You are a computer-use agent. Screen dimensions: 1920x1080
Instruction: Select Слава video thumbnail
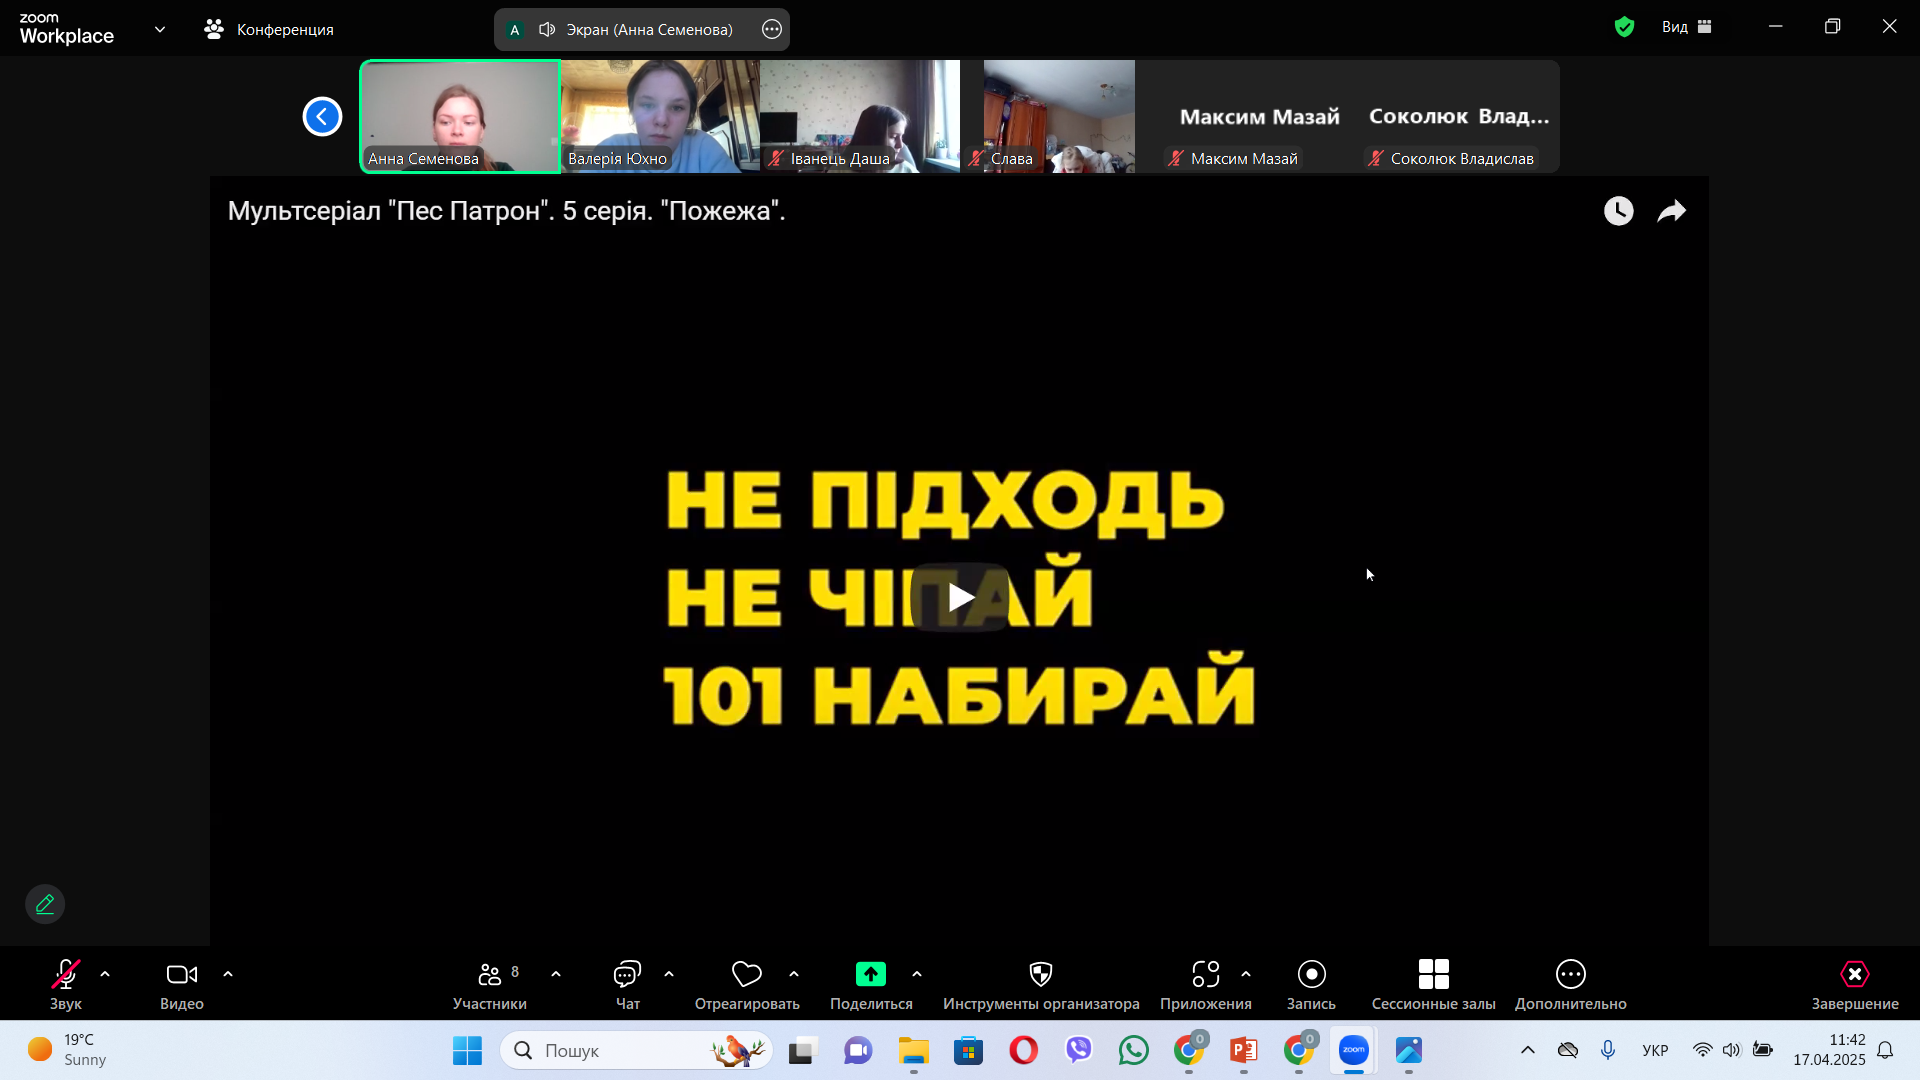click(1060, 116)
